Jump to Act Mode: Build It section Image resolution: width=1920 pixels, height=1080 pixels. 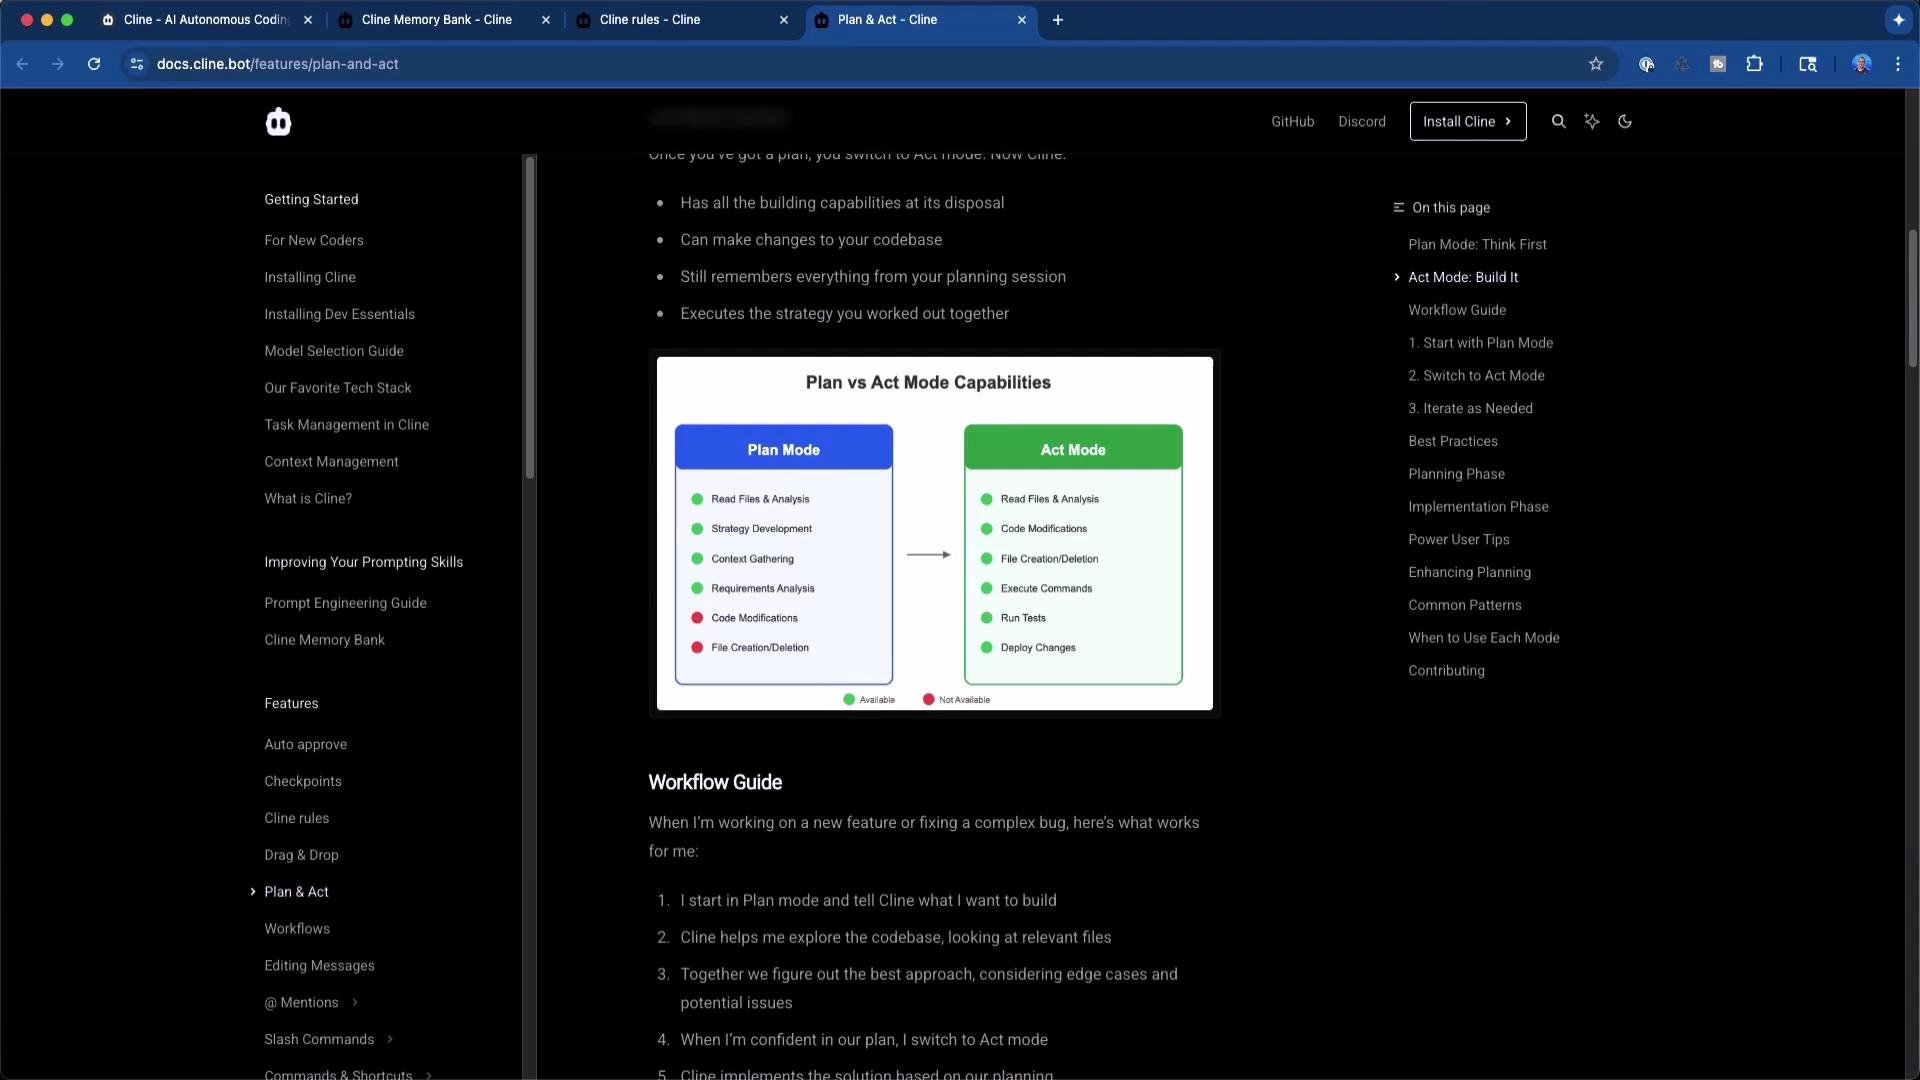[1462, 278]
